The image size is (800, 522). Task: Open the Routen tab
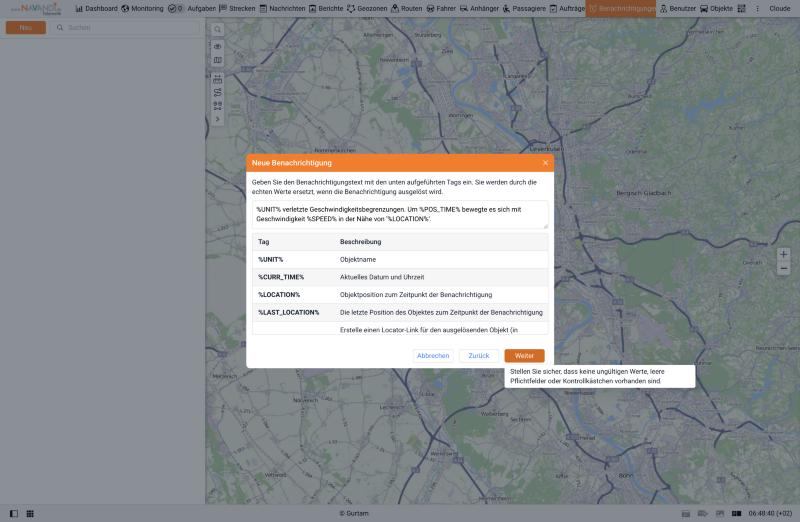(x=407, y=9)
